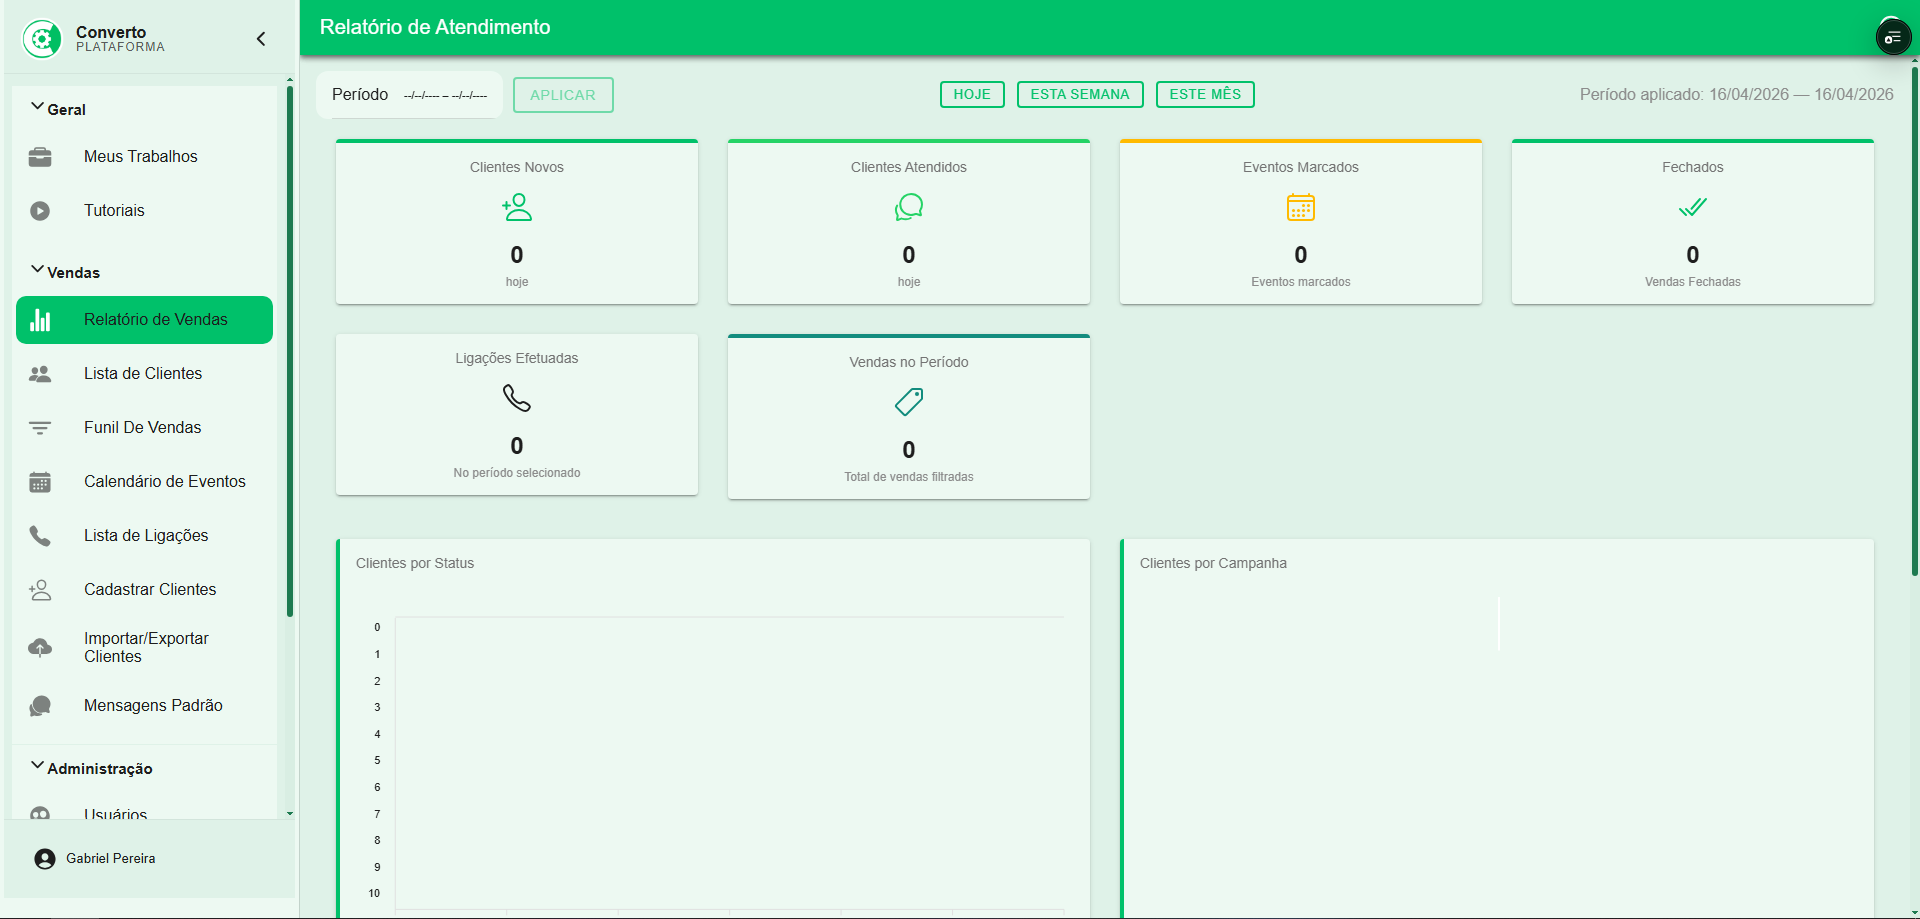Click the sidebar vertical scrollbar
This screenshot has height=919, width=1920.
[290, 350]
